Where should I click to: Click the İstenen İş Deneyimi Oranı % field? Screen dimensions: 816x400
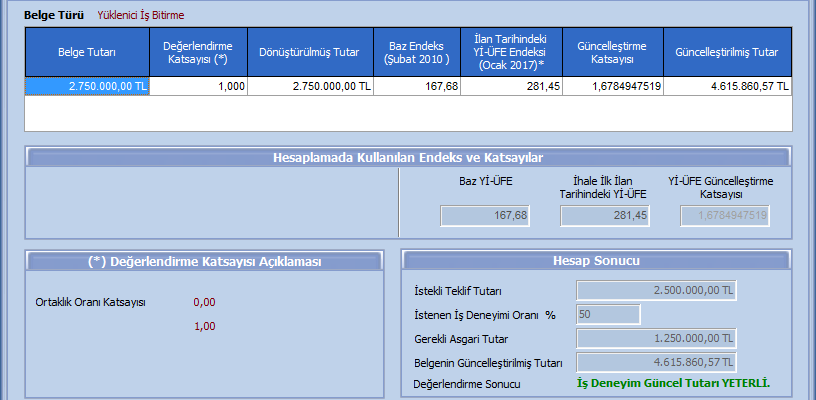point(608,314)
